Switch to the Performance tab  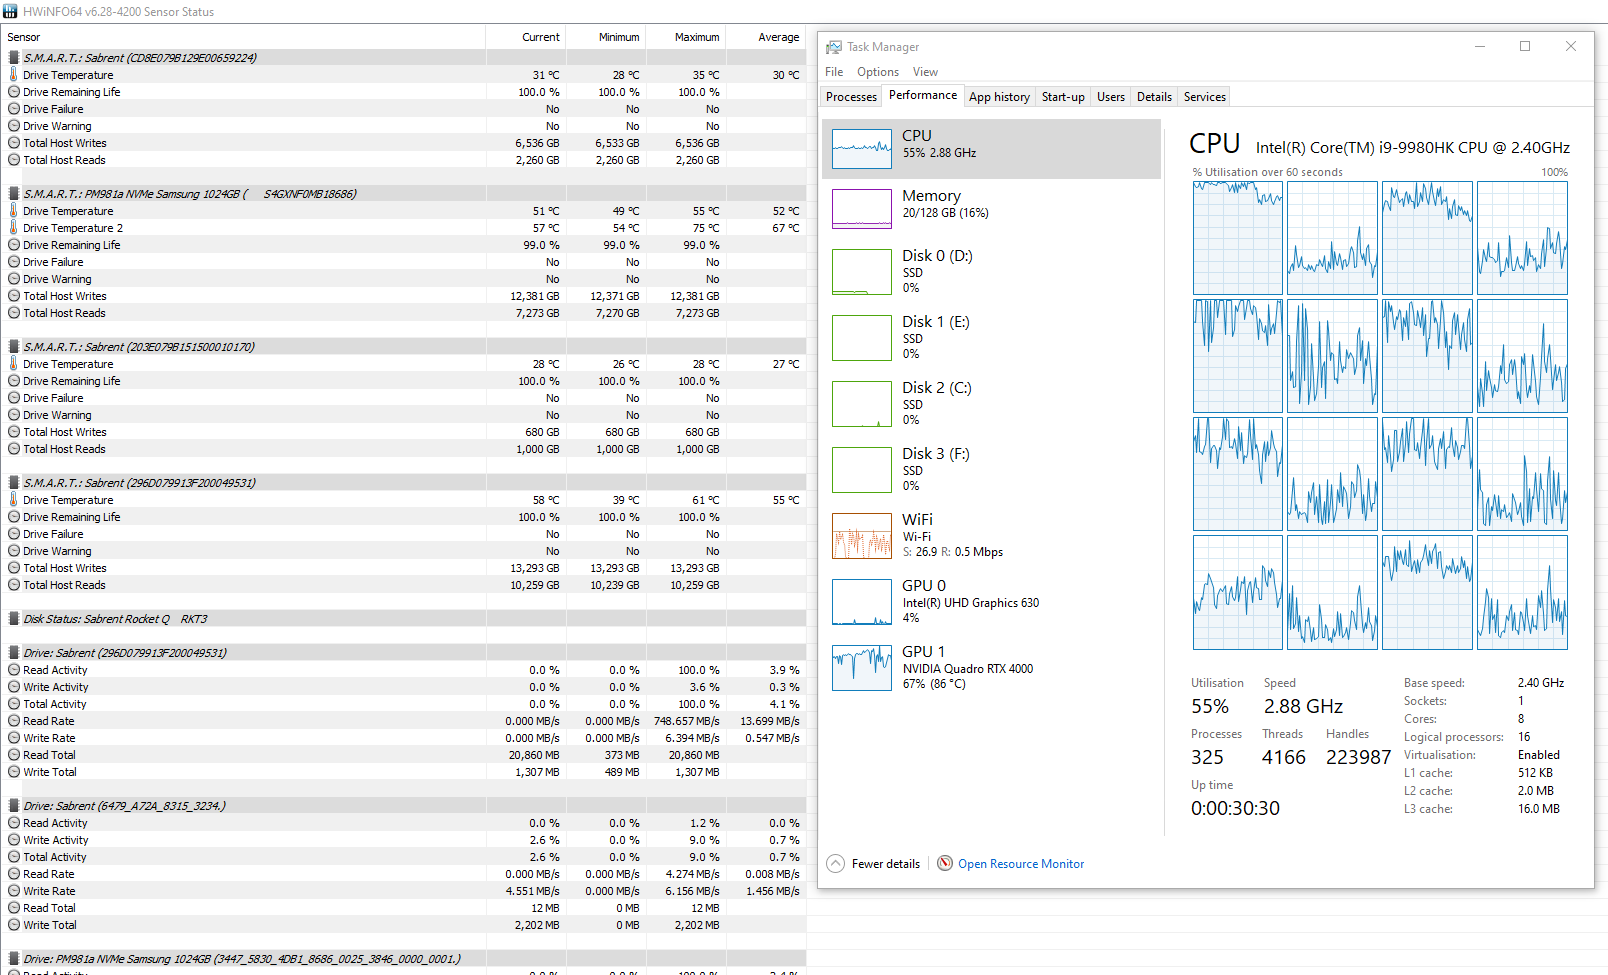click(x=923, y=95)
